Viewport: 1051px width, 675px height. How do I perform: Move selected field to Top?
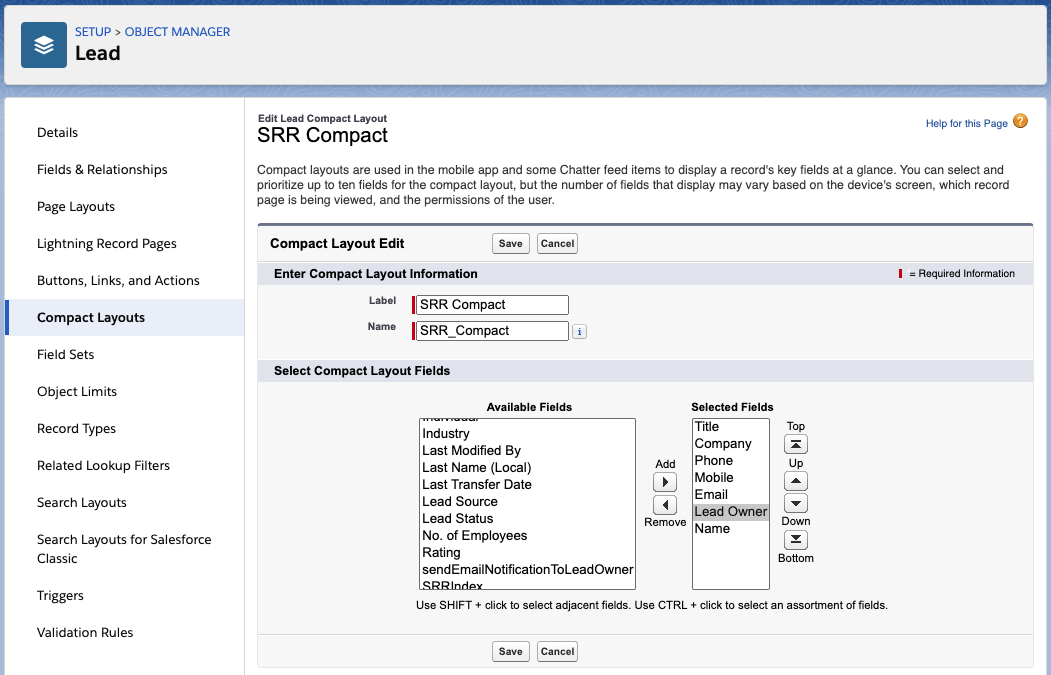pos(796,444)
